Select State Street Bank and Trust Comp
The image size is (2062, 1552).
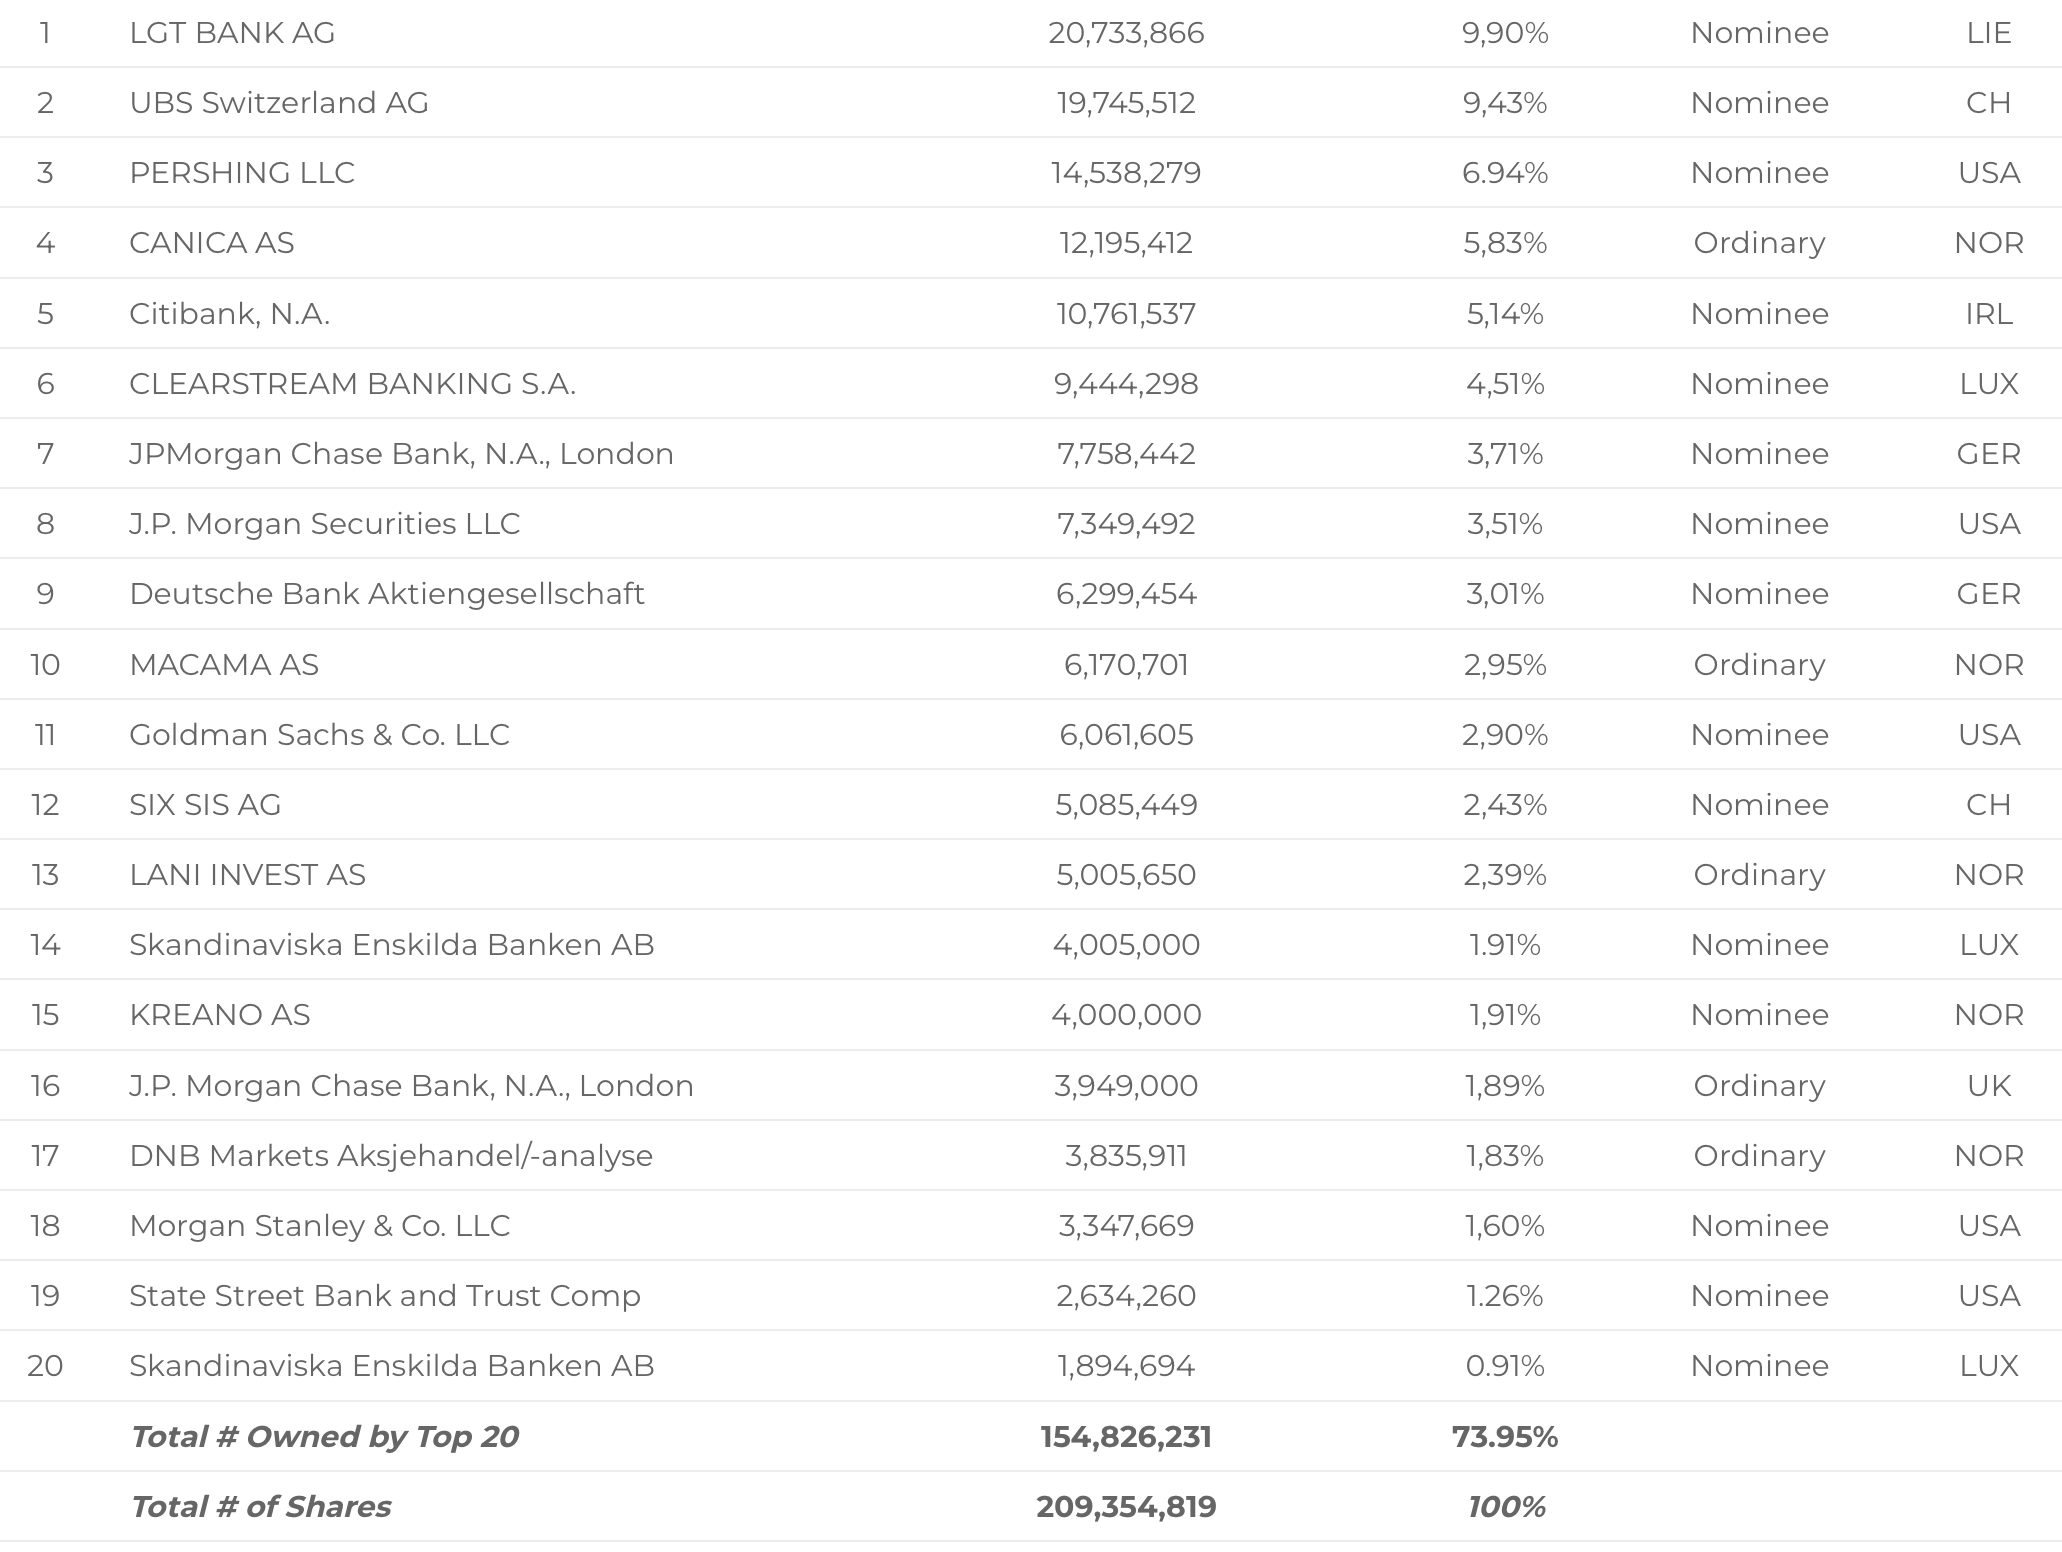[385, 1296]
